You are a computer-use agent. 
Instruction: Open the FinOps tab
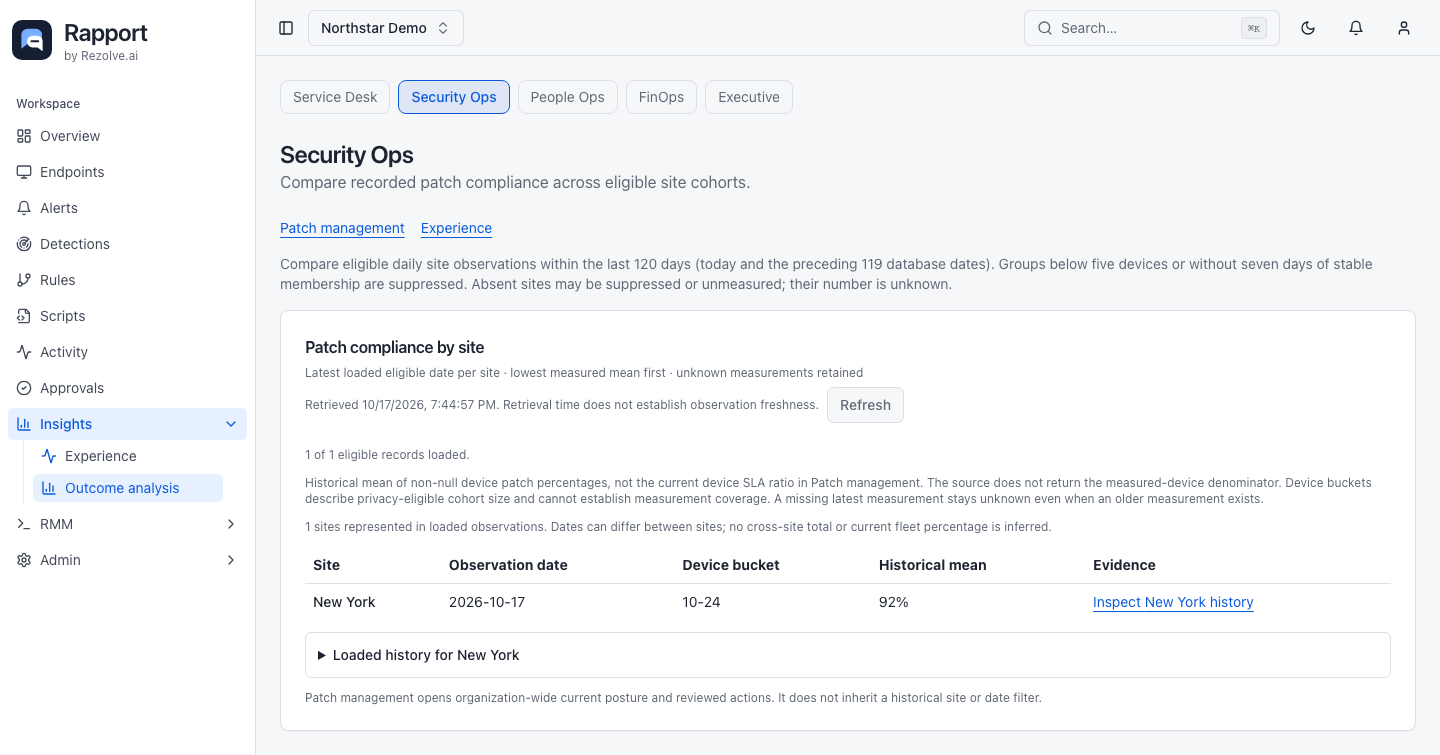[661, 97]
